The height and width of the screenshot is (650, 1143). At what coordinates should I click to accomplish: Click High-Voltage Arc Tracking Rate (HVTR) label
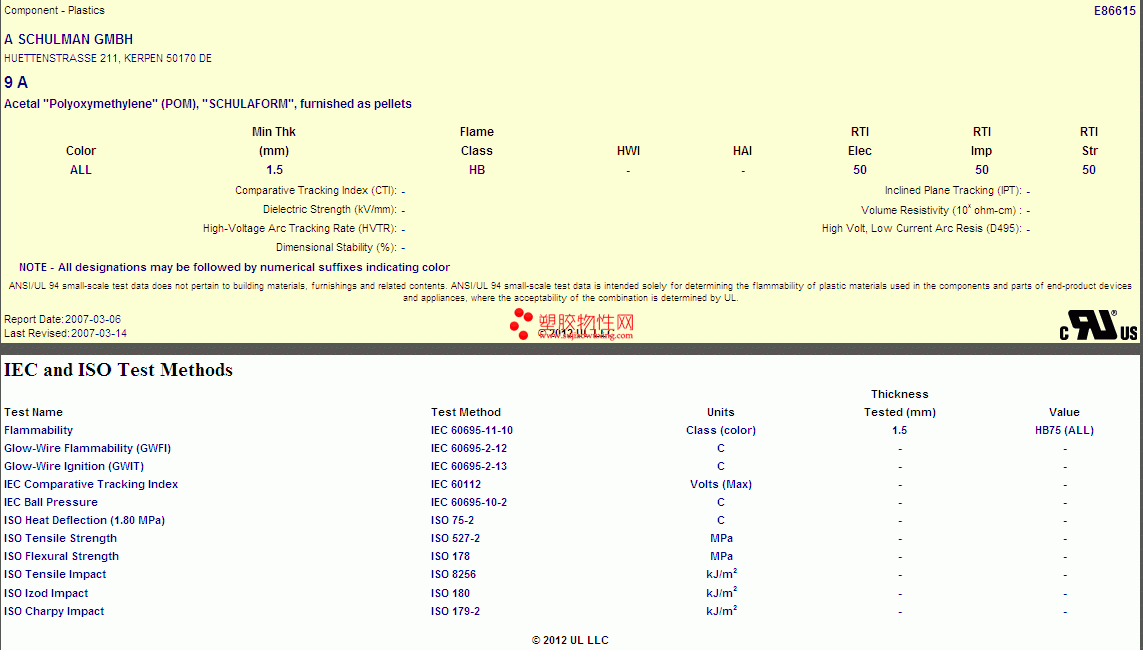300,228
